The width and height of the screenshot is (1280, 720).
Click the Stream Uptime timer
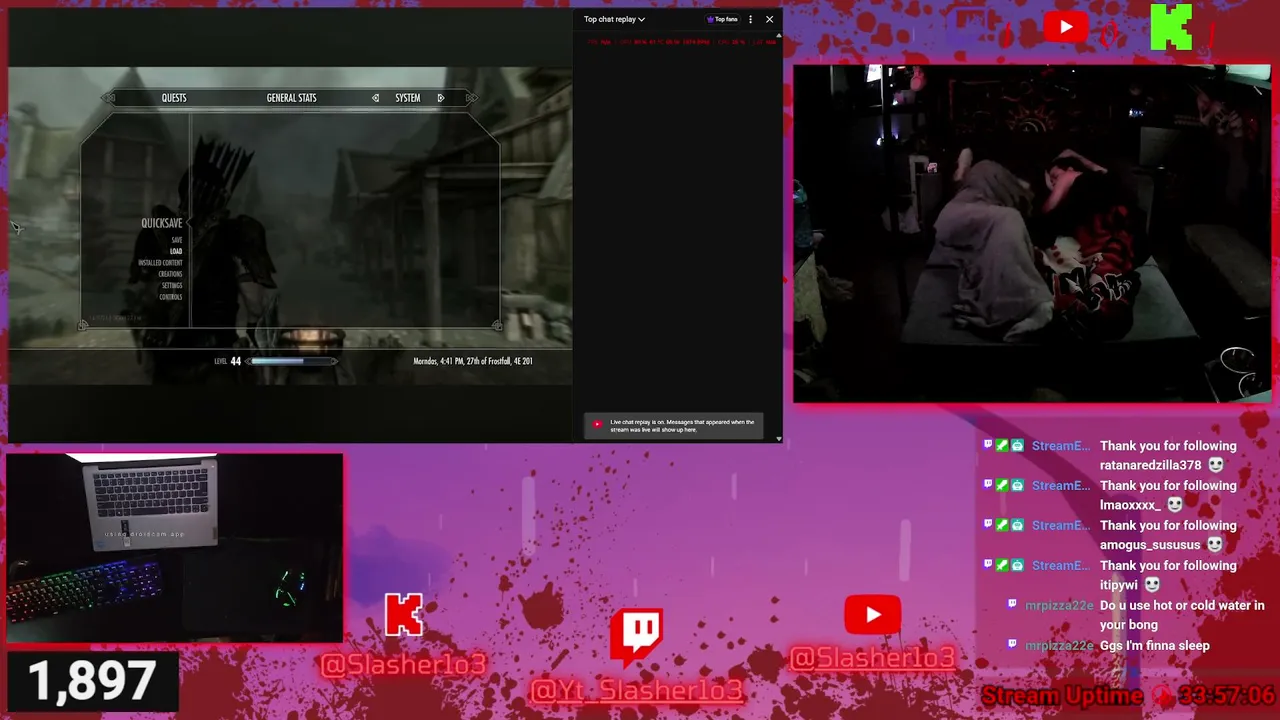click(1128, 696)
